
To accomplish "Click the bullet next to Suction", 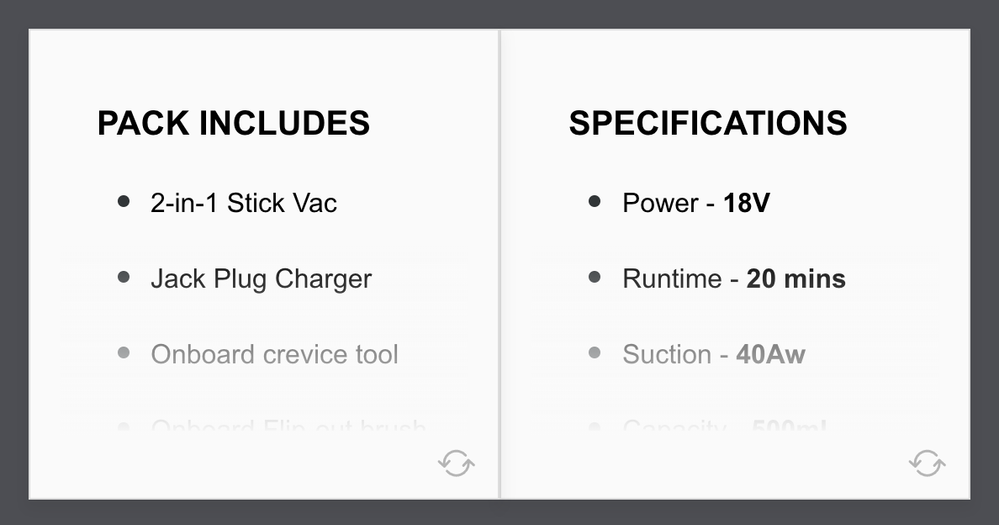I will [595, 352].
